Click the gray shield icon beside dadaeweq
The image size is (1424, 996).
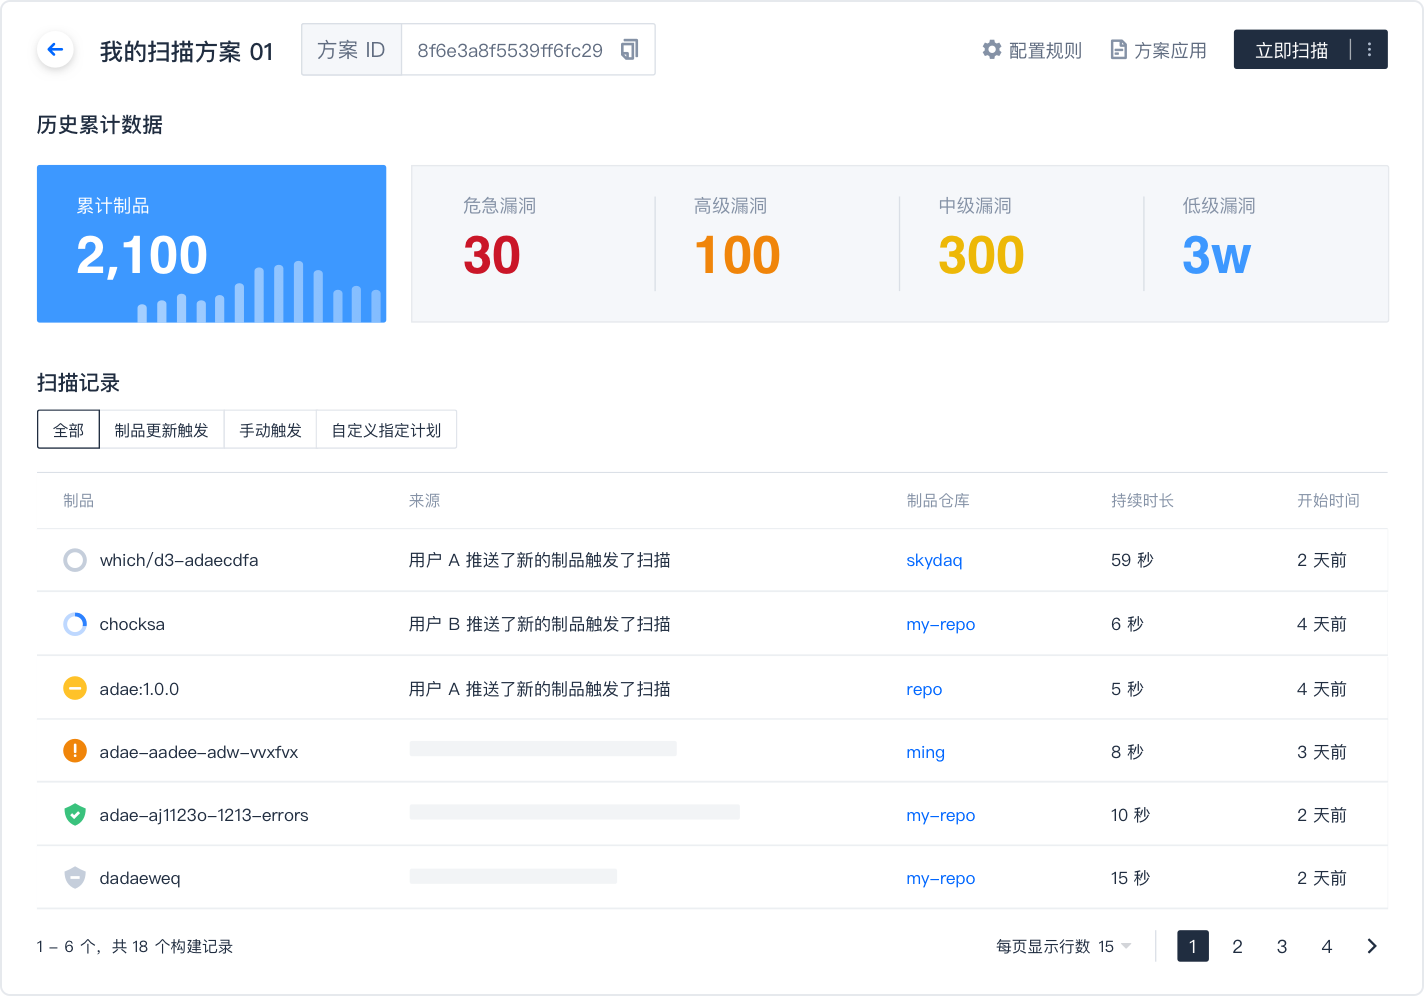[x=75, y=878]
